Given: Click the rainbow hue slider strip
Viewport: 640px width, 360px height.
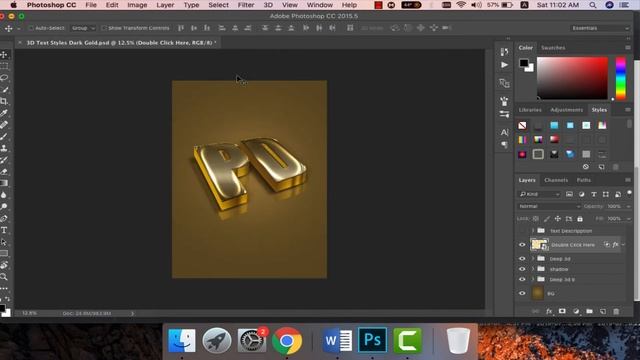Looking at the screenshot, I should pos(620,78).
